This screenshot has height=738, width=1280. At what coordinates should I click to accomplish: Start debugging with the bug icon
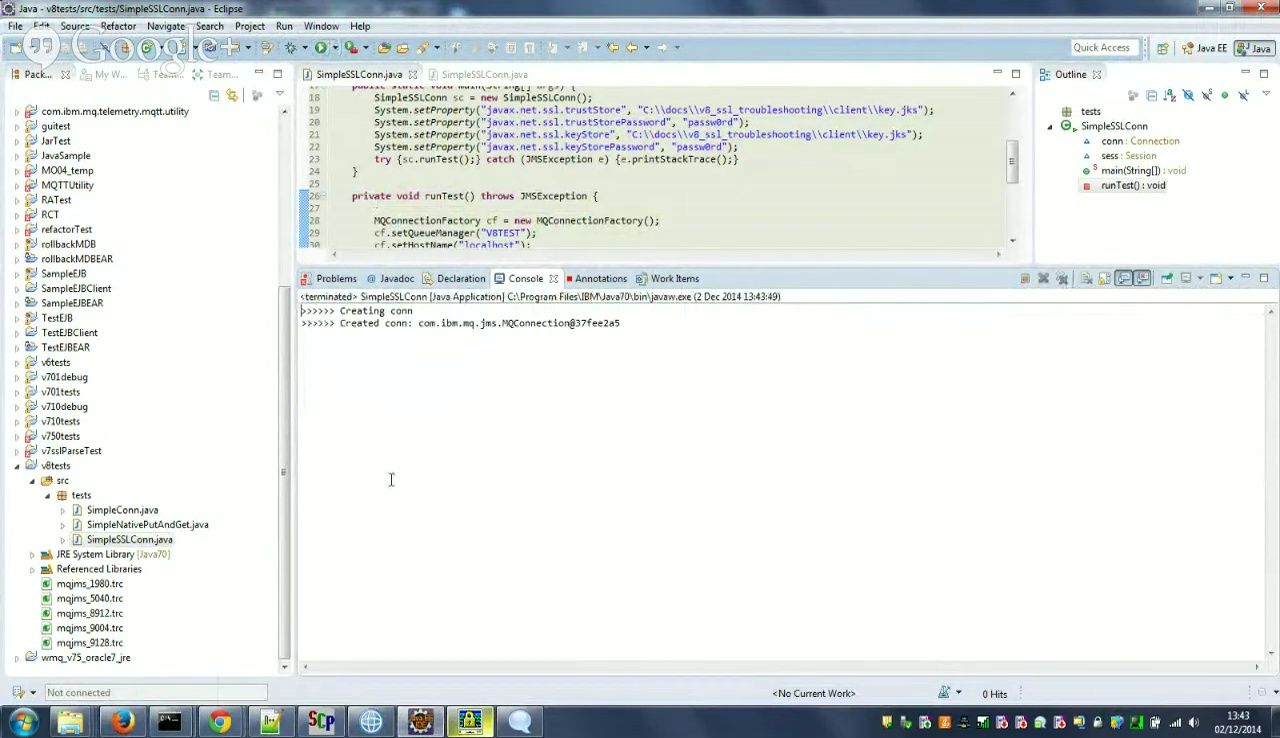[291, 47]
